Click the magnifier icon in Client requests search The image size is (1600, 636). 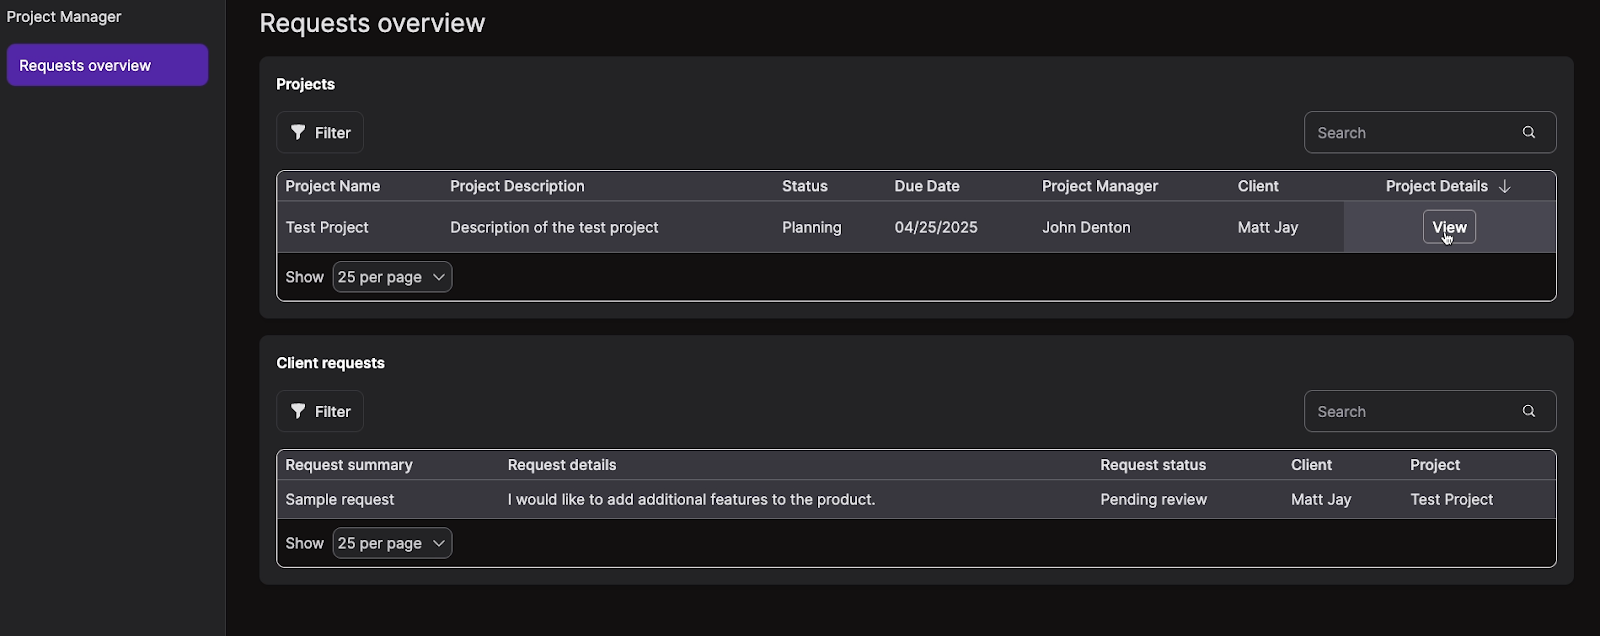click(1529, 411)
